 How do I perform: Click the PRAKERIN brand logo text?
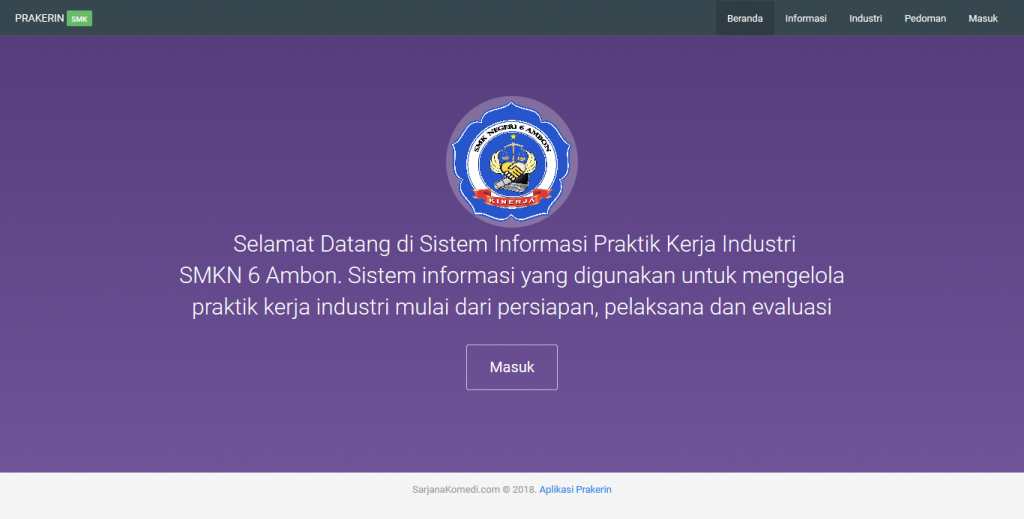click(x=39, y=18)
